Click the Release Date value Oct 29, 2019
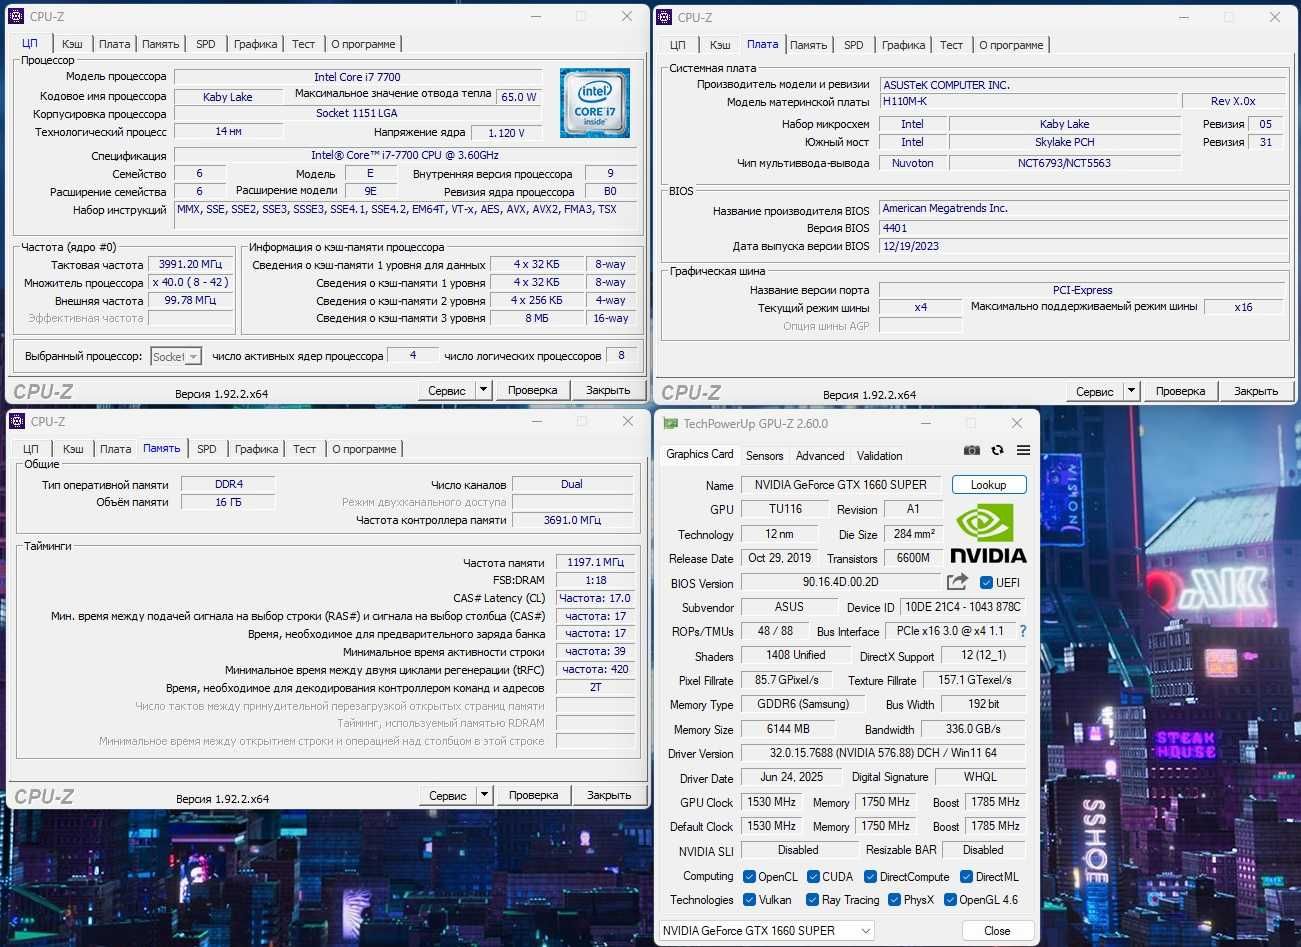 780,558
